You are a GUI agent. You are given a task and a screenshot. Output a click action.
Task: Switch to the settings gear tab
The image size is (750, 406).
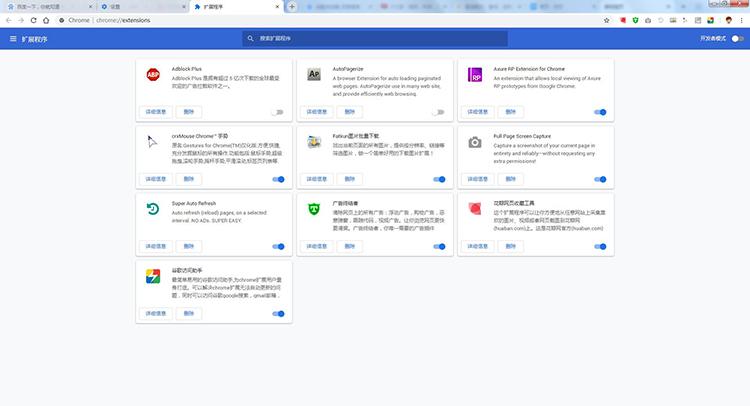[x=143, y=7]
